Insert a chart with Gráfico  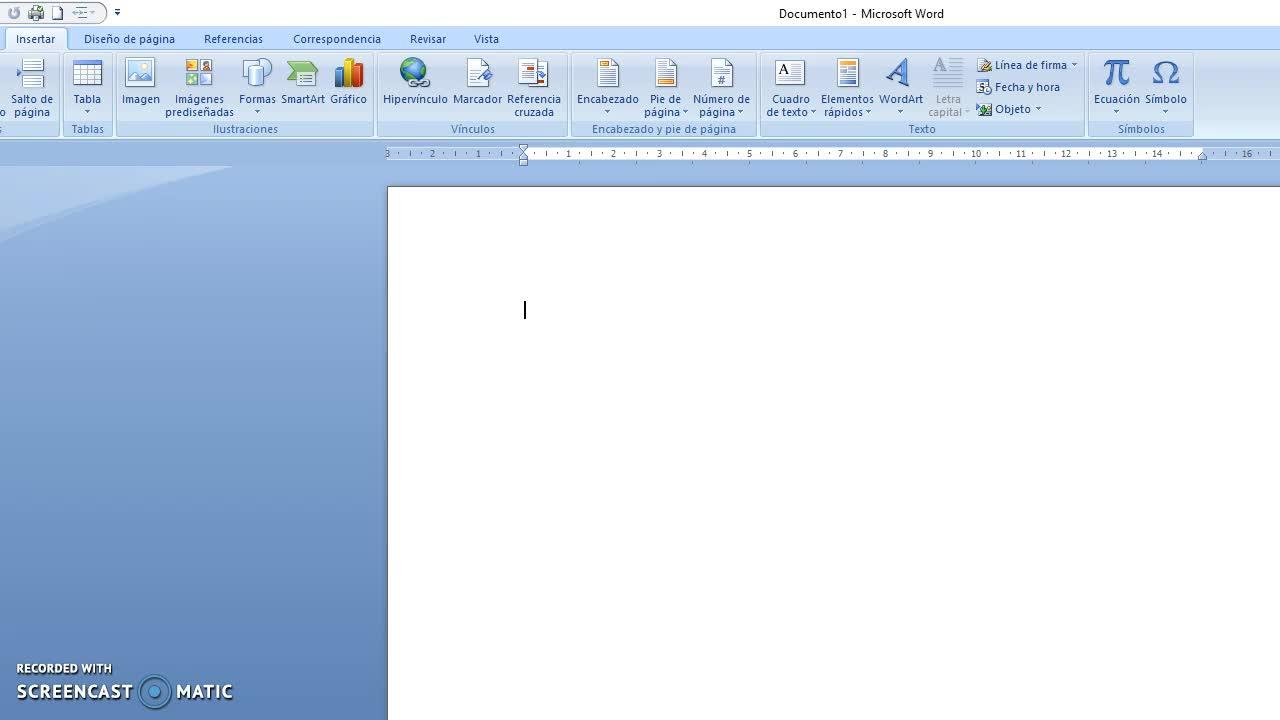point(349,83)
